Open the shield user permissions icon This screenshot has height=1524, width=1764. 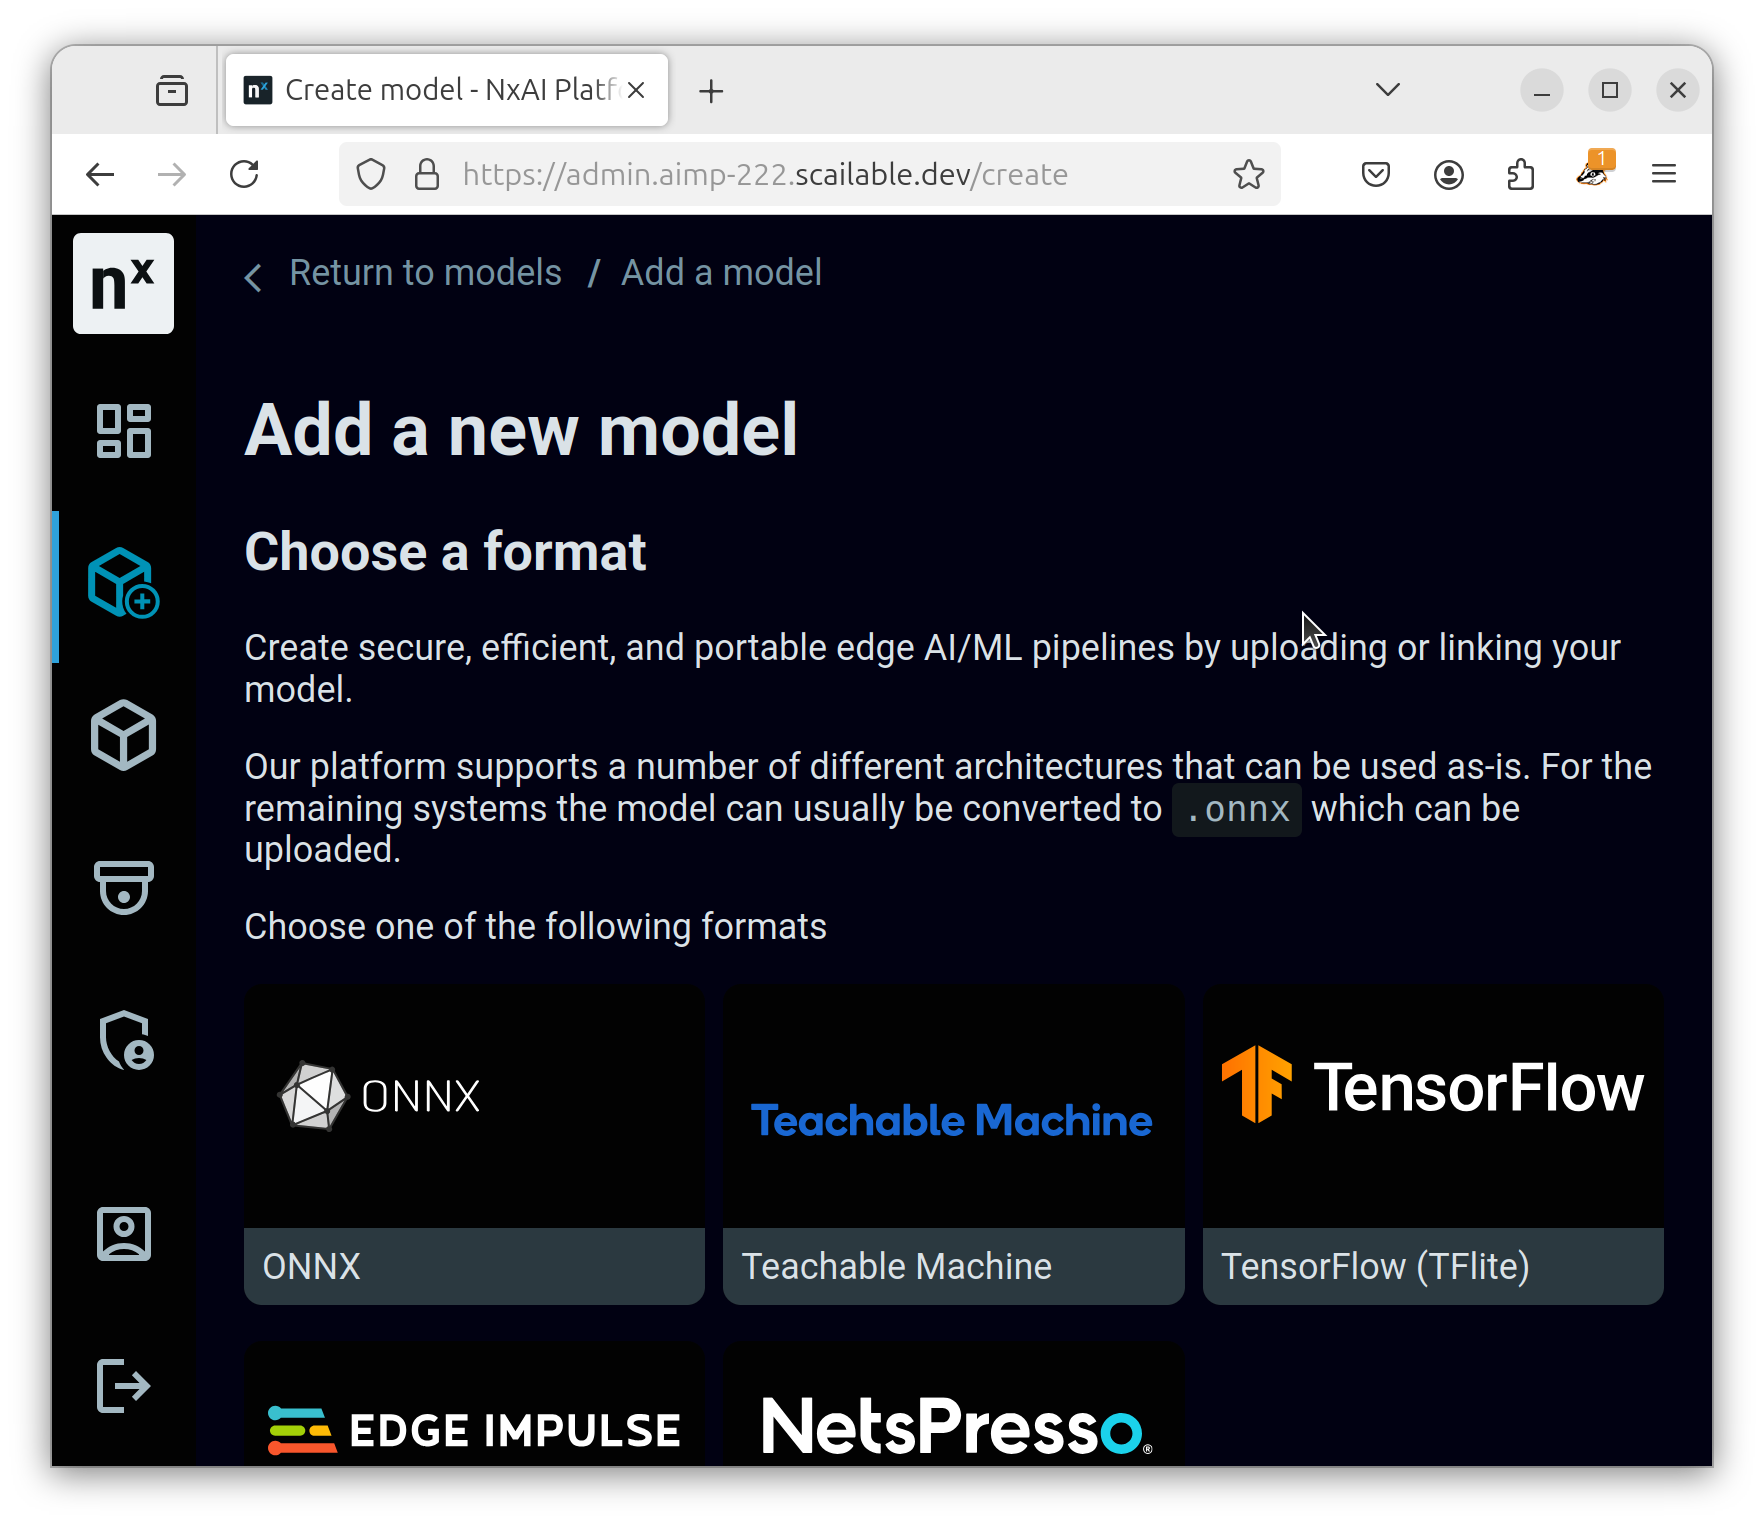coord(125,1040)
